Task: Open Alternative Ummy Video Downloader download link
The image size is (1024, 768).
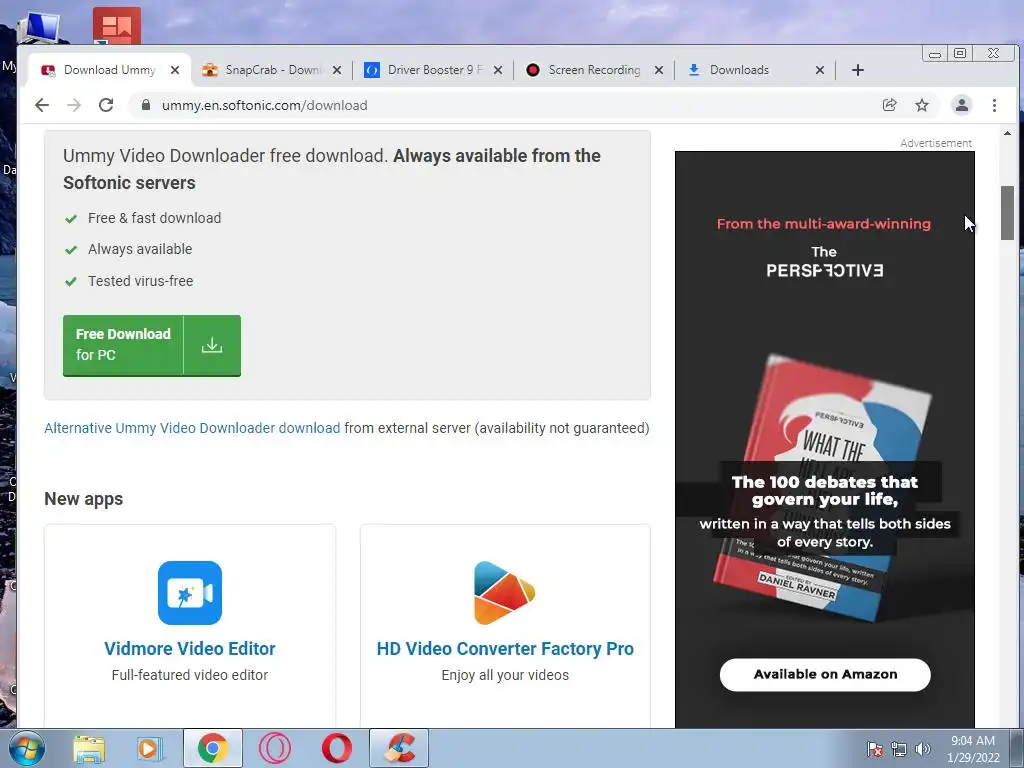Action: (x=192, y=428)
